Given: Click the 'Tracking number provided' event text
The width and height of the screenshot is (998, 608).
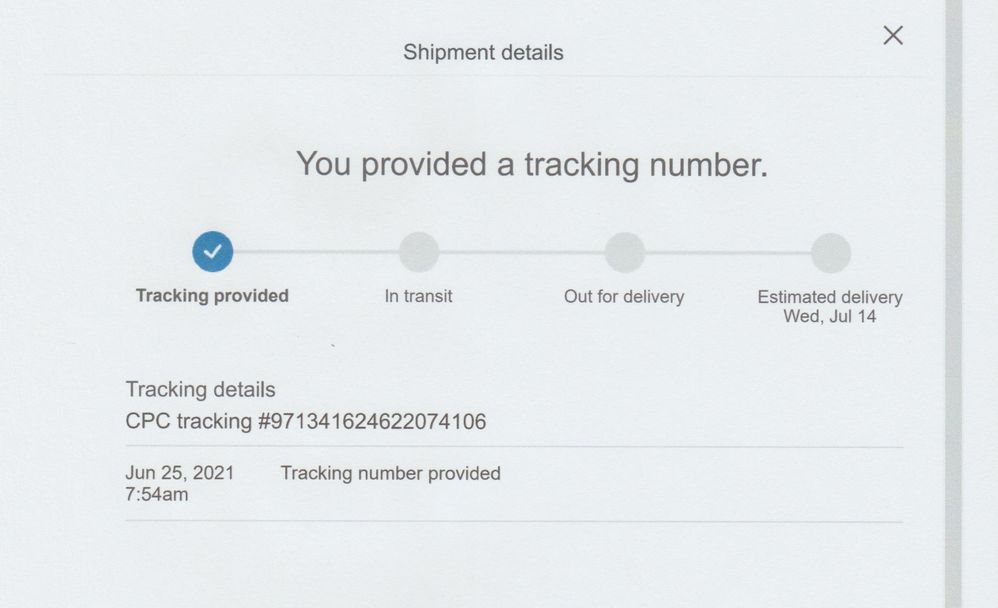Looking at the screenshot, I should coord(390,473).
